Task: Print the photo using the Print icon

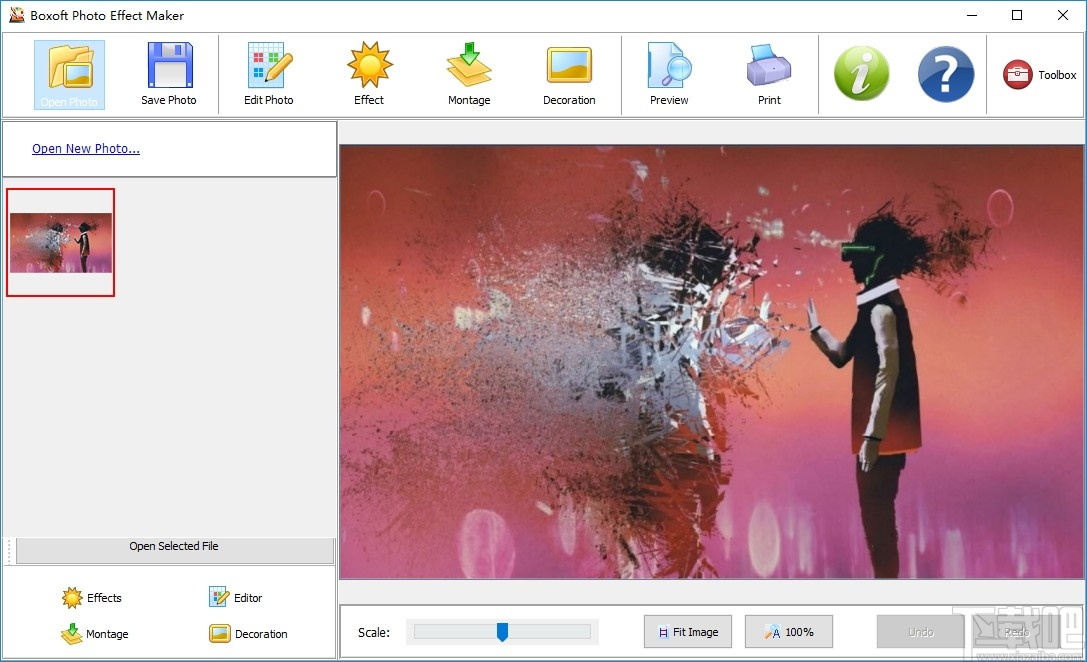Action: coord(768,73)
